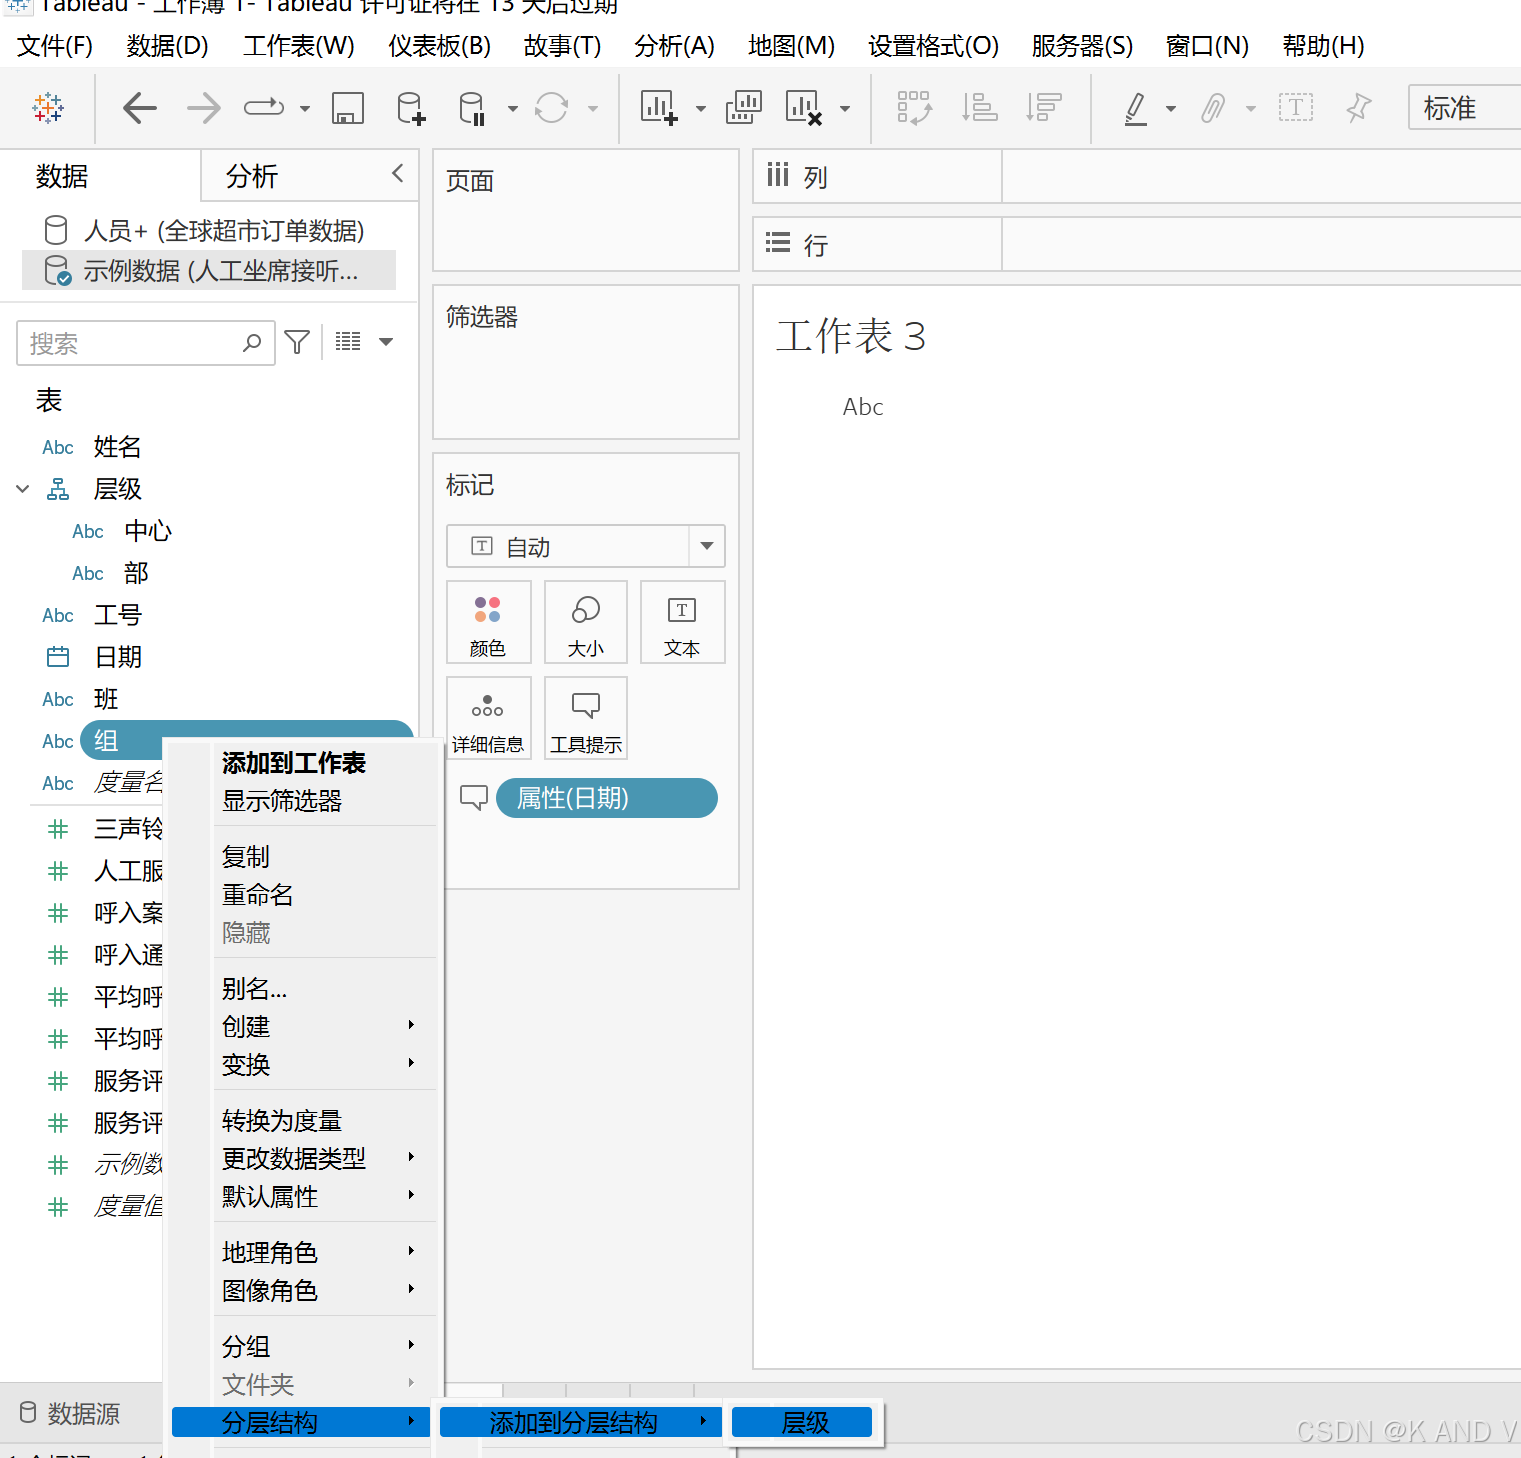Viewport: 1521px width, 1458px height.
Task: Click the swap rows and columns icon
Action: 914,108
